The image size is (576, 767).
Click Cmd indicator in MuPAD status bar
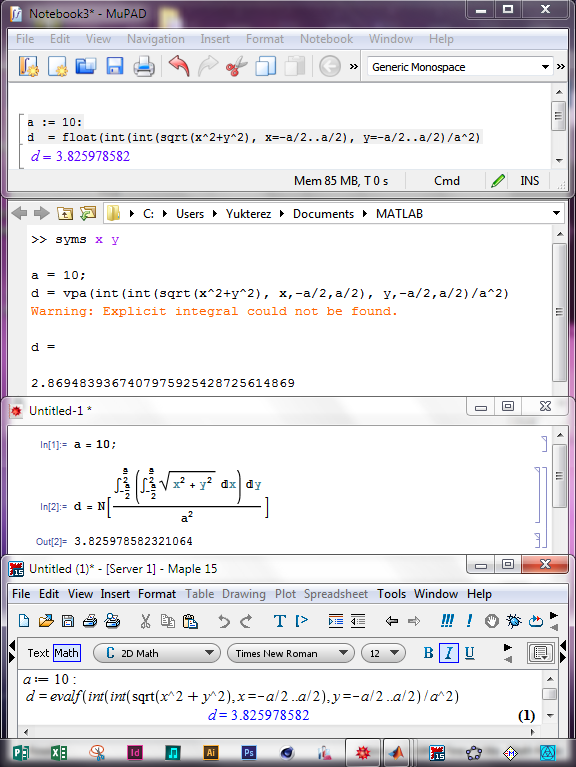tap(446, 181)
